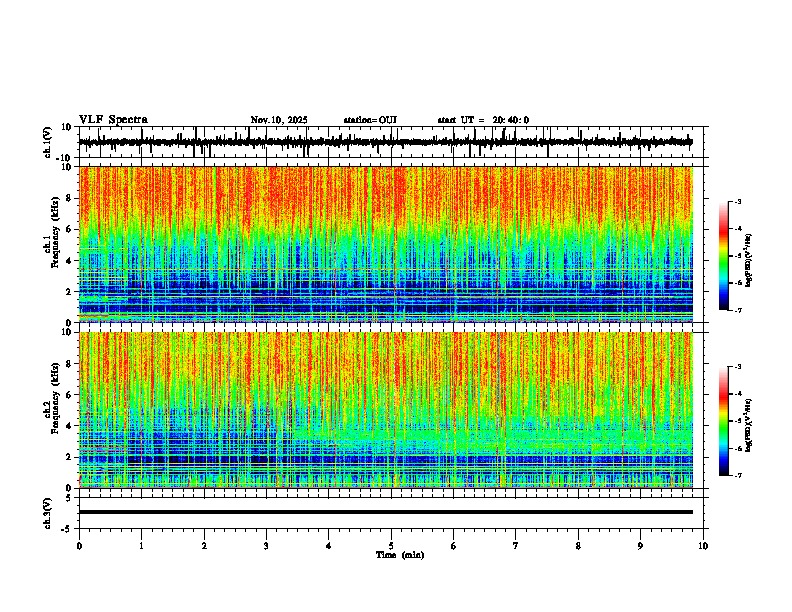Click the 'ch.1(V)' waveform axis label
Image resolution: width=792 pixels, height=612 pixels.
(48, 142)
